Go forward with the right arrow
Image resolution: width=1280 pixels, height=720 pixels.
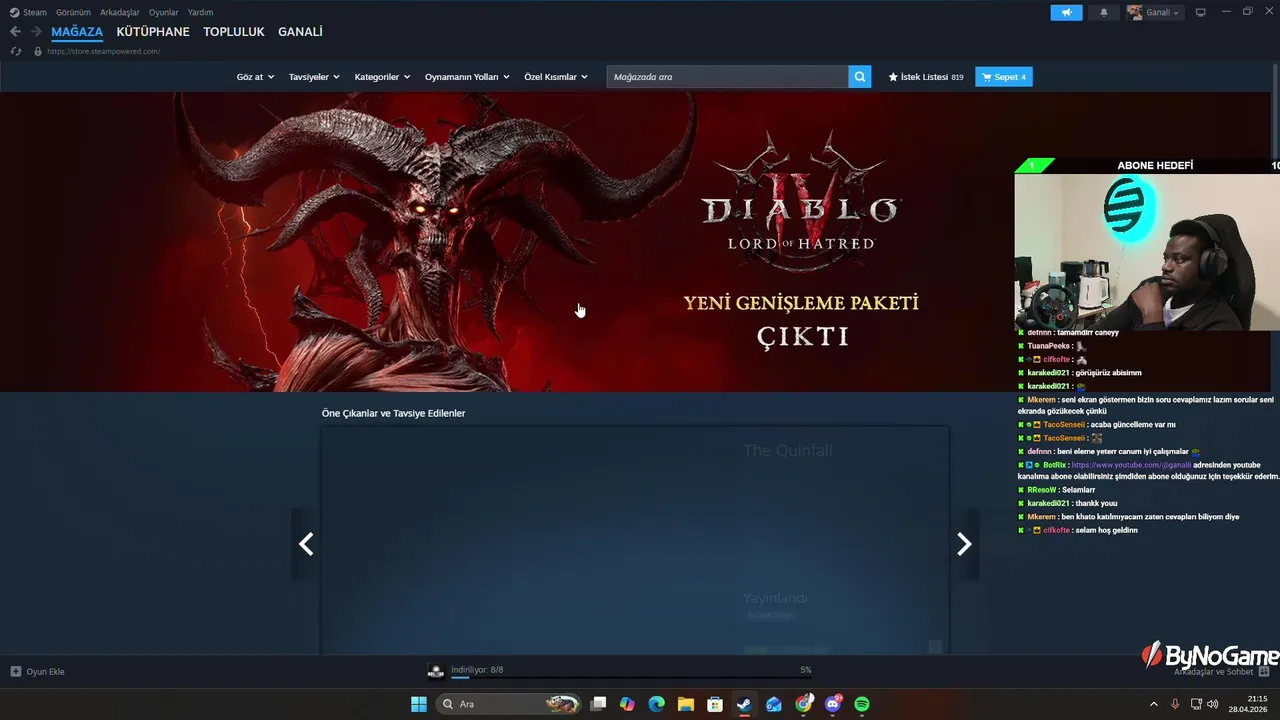click(x=36, y=32)
